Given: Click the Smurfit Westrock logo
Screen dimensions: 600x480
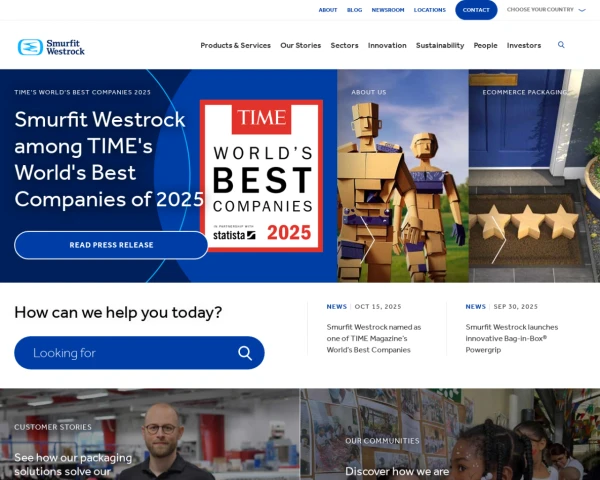Looking at the screenshot, I should [51, 47].
